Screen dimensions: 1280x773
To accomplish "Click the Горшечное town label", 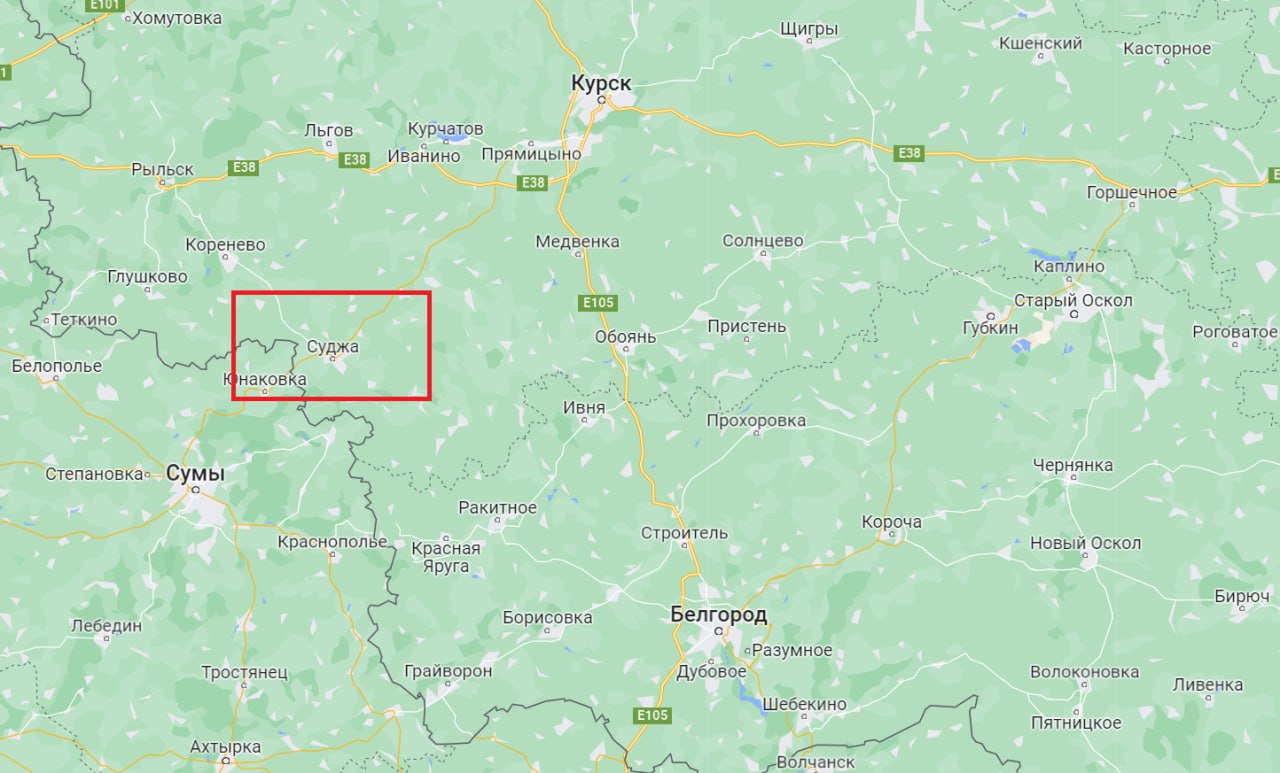I will point(1132,192).
